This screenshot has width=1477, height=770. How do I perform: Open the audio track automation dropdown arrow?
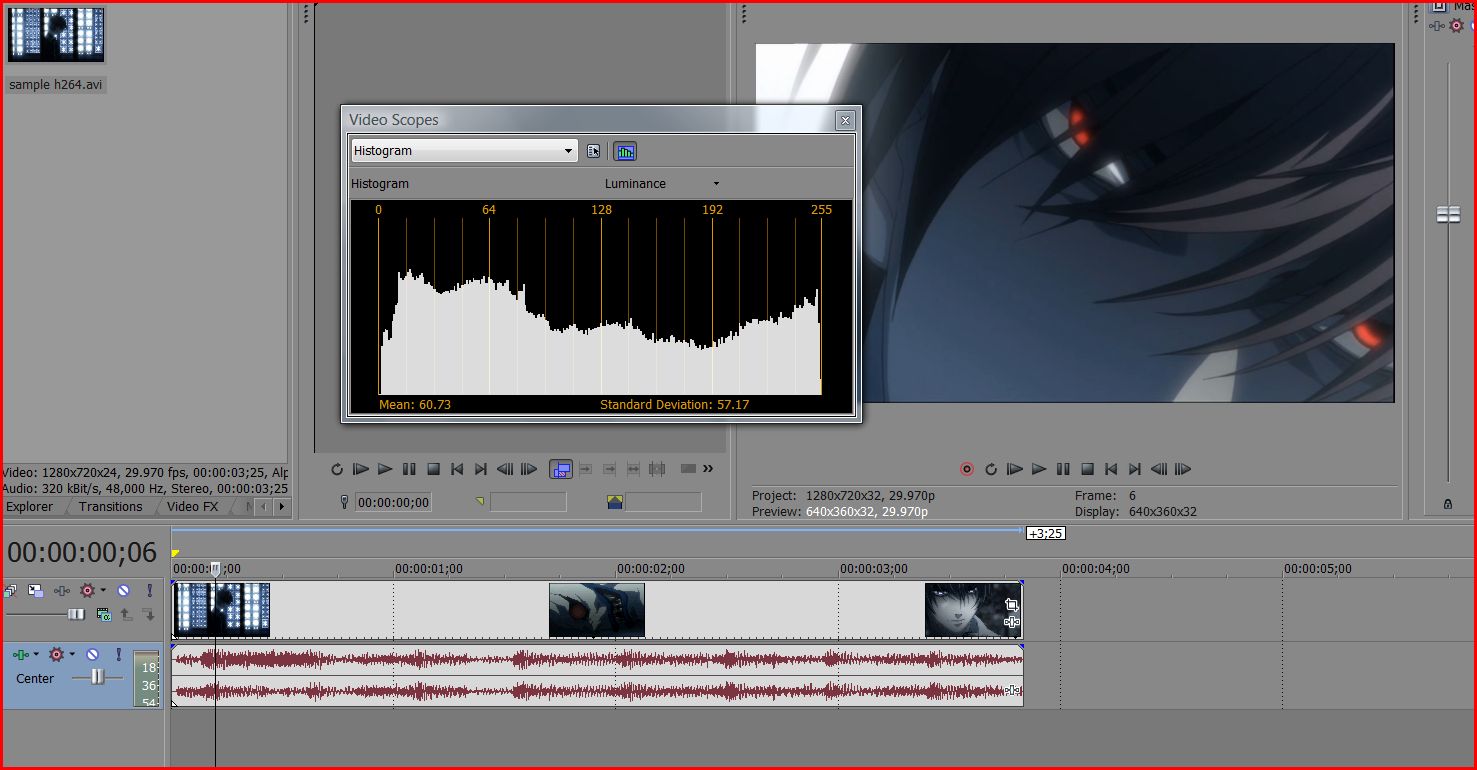72,654
